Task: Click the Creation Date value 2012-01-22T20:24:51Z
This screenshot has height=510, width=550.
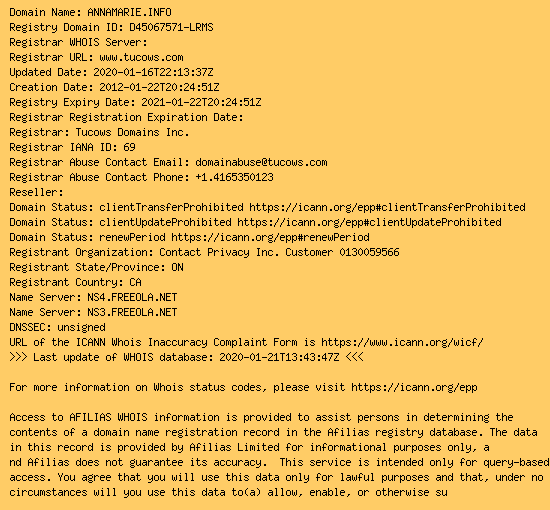Action: tap(159, 87)
